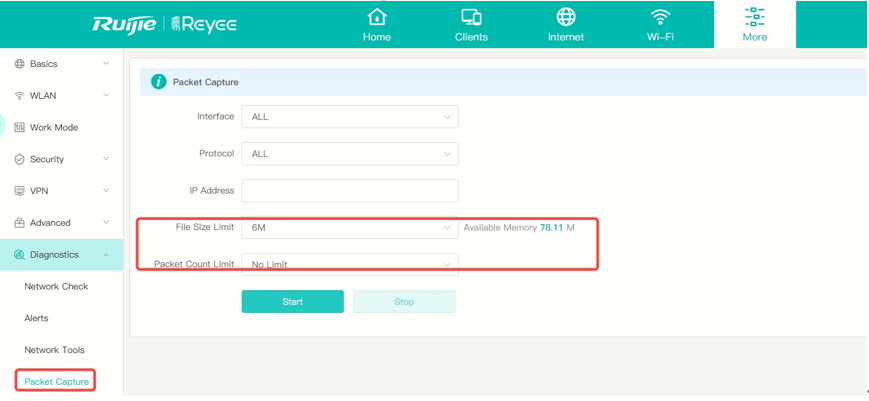Screen dimensions: 869x401
Task: Click the Home icon in top navigation
Action: 376,17
